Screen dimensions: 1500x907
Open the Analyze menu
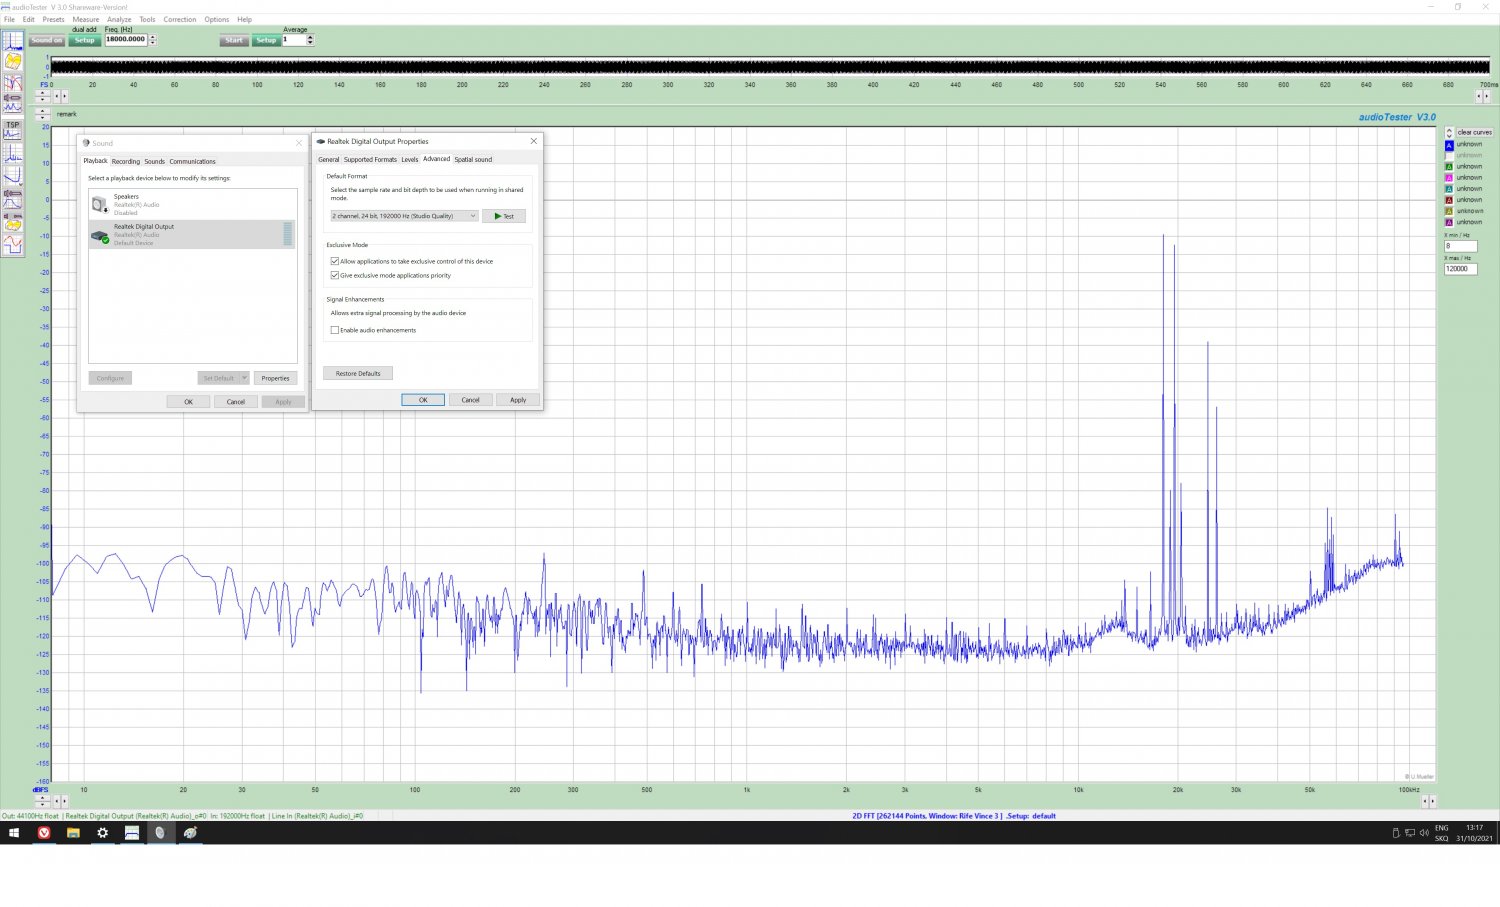(x=119, y=19)
